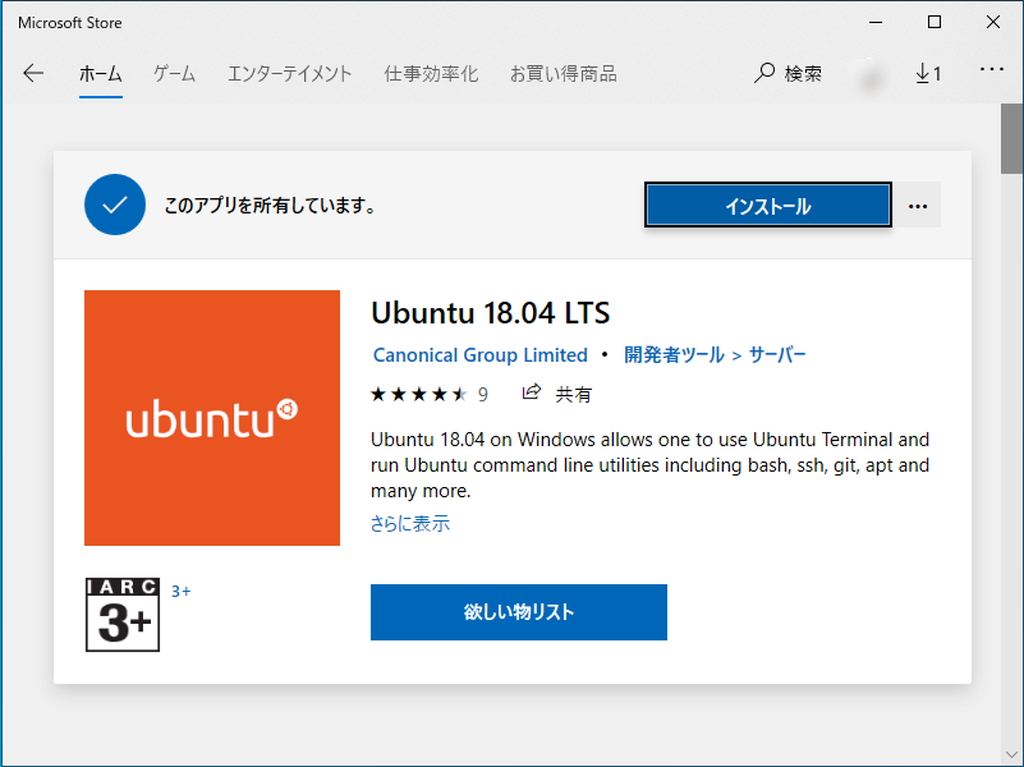Click the blue checkmark ownership icon
Viewport: 1024px width, 767px height.
click(115, 204)
